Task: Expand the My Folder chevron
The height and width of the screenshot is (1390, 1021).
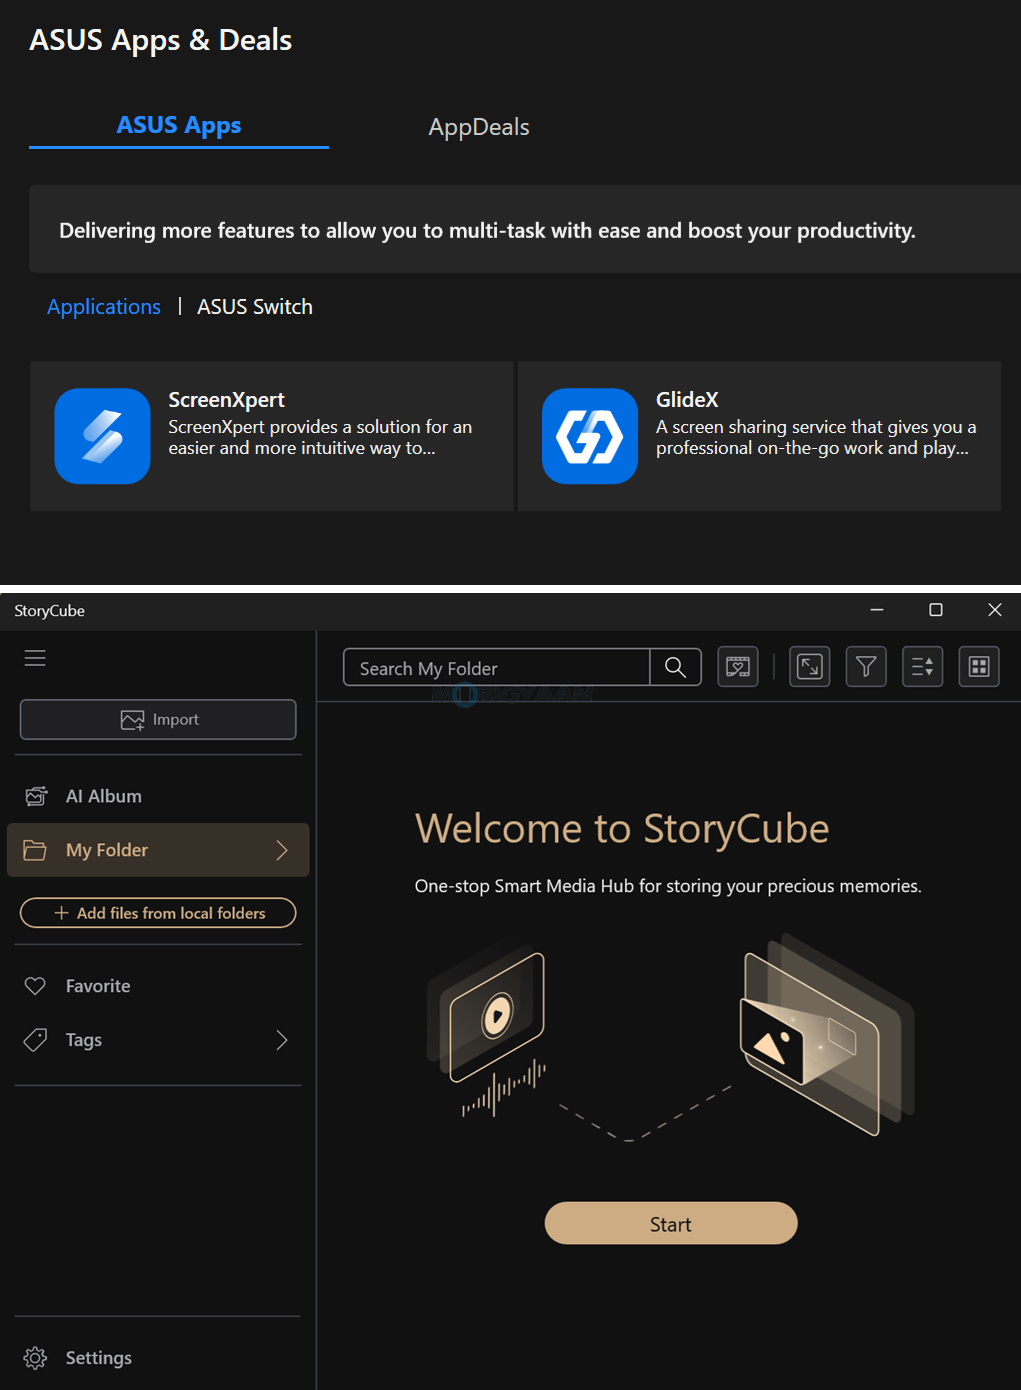Action: coord(282,850)
